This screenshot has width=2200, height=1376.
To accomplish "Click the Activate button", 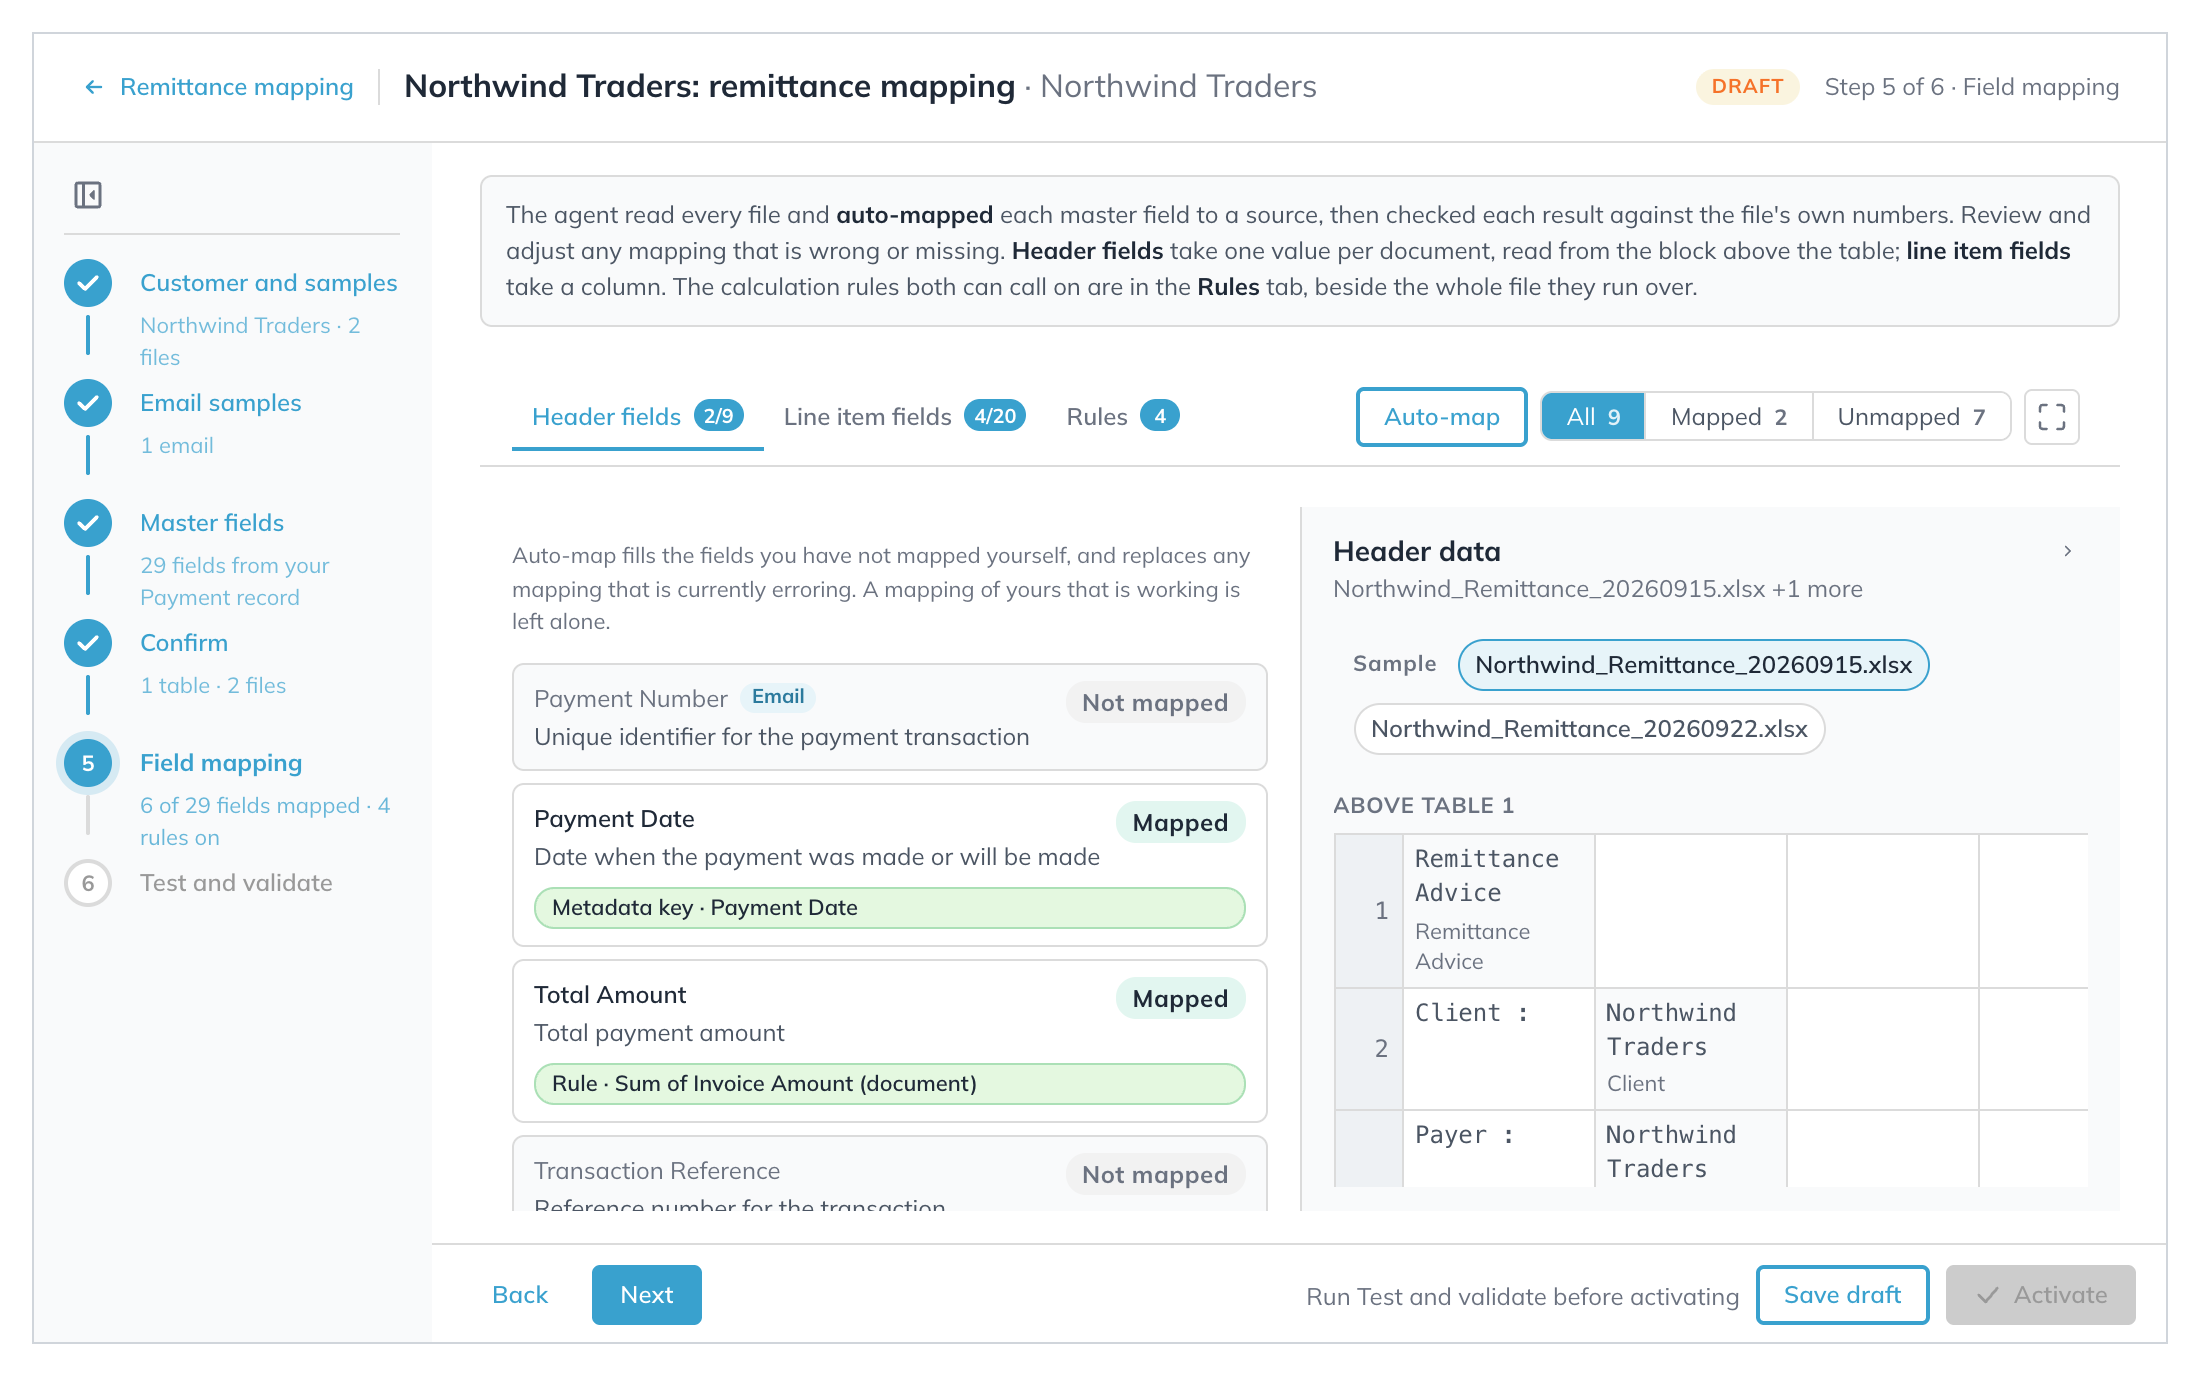I will click(x=2040, y=1295).
